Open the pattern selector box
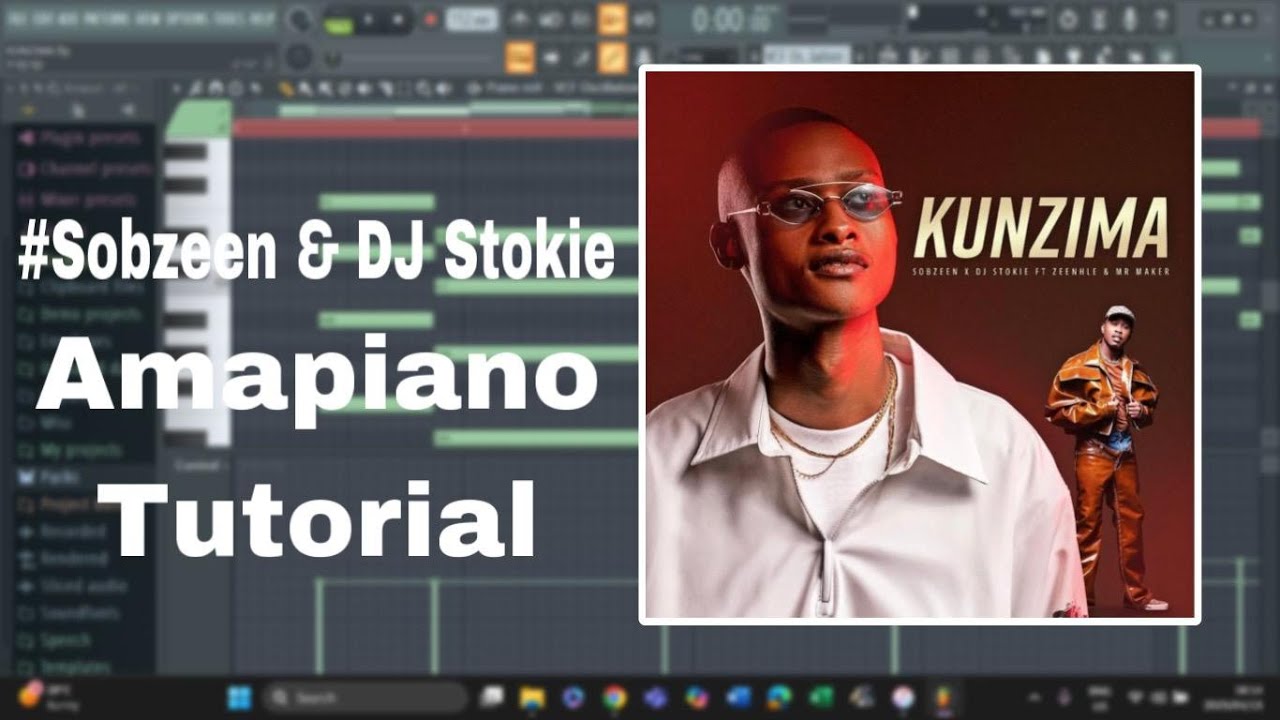Screen dimensions: 1280x720 [x=806, y=55]
